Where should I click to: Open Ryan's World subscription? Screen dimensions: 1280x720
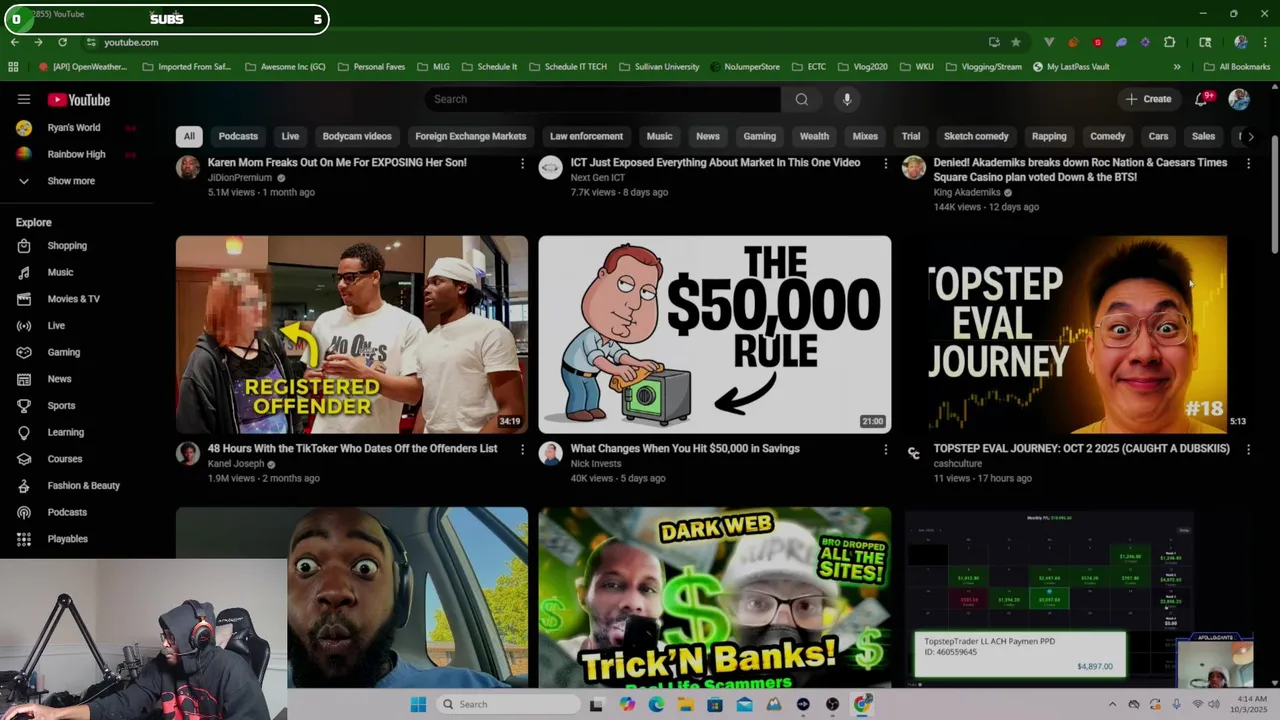(74, 128)
